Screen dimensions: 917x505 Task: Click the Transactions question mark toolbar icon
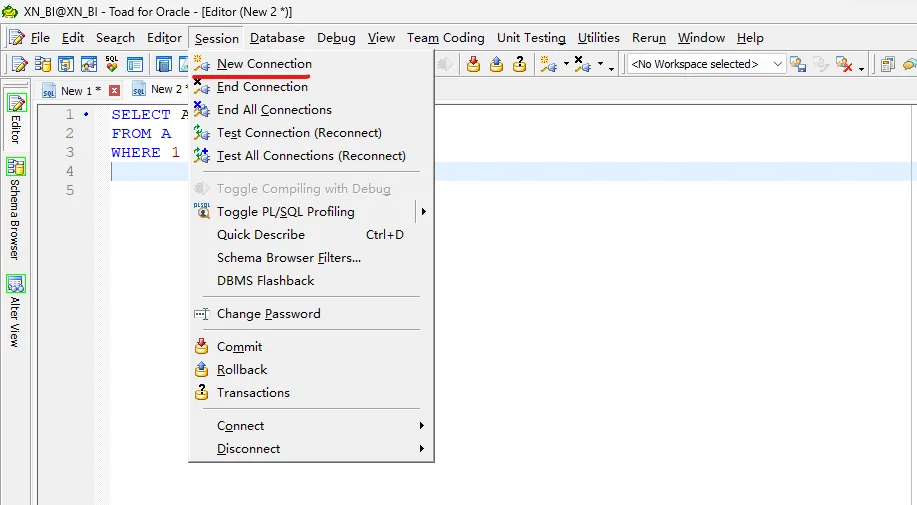[519, 64]
